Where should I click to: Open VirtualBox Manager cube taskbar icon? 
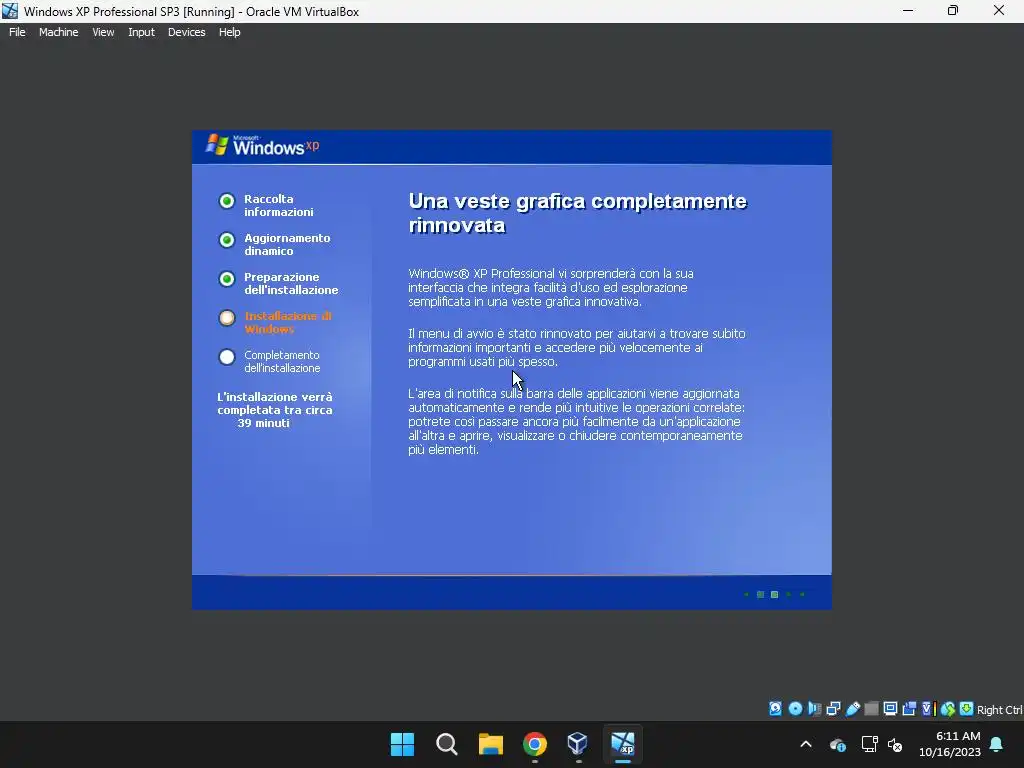click(578, 744)
